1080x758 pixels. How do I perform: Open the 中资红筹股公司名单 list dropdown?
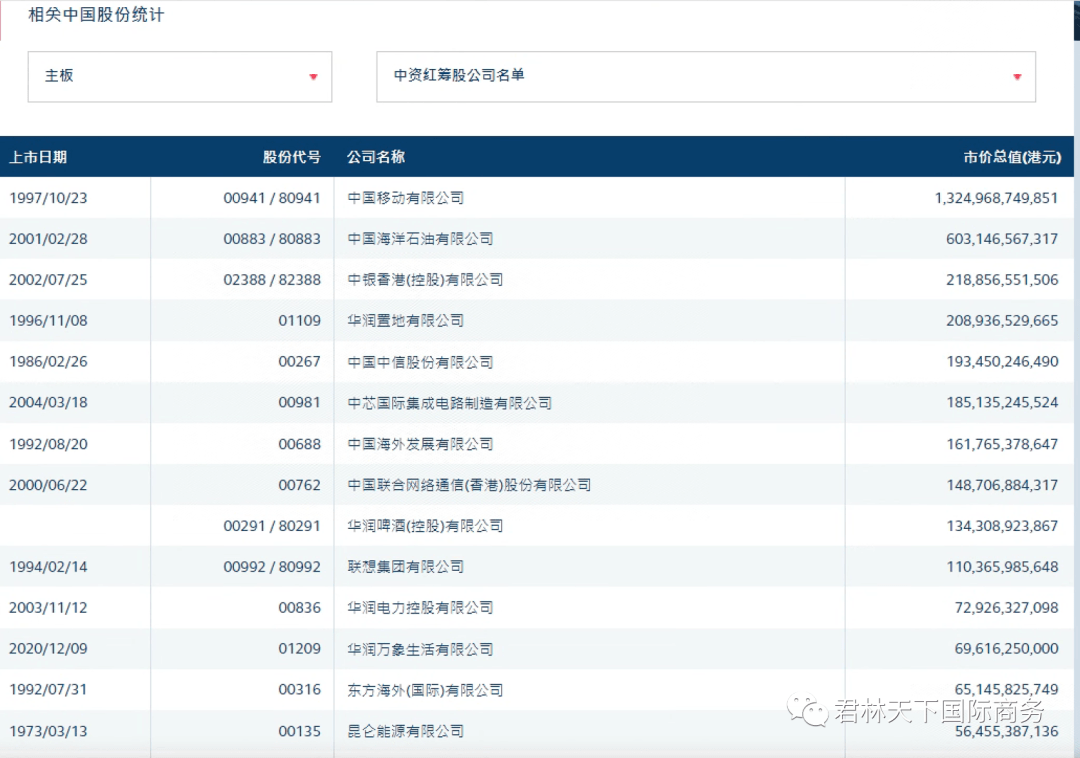pyautogui.click(x=706, y=76)
